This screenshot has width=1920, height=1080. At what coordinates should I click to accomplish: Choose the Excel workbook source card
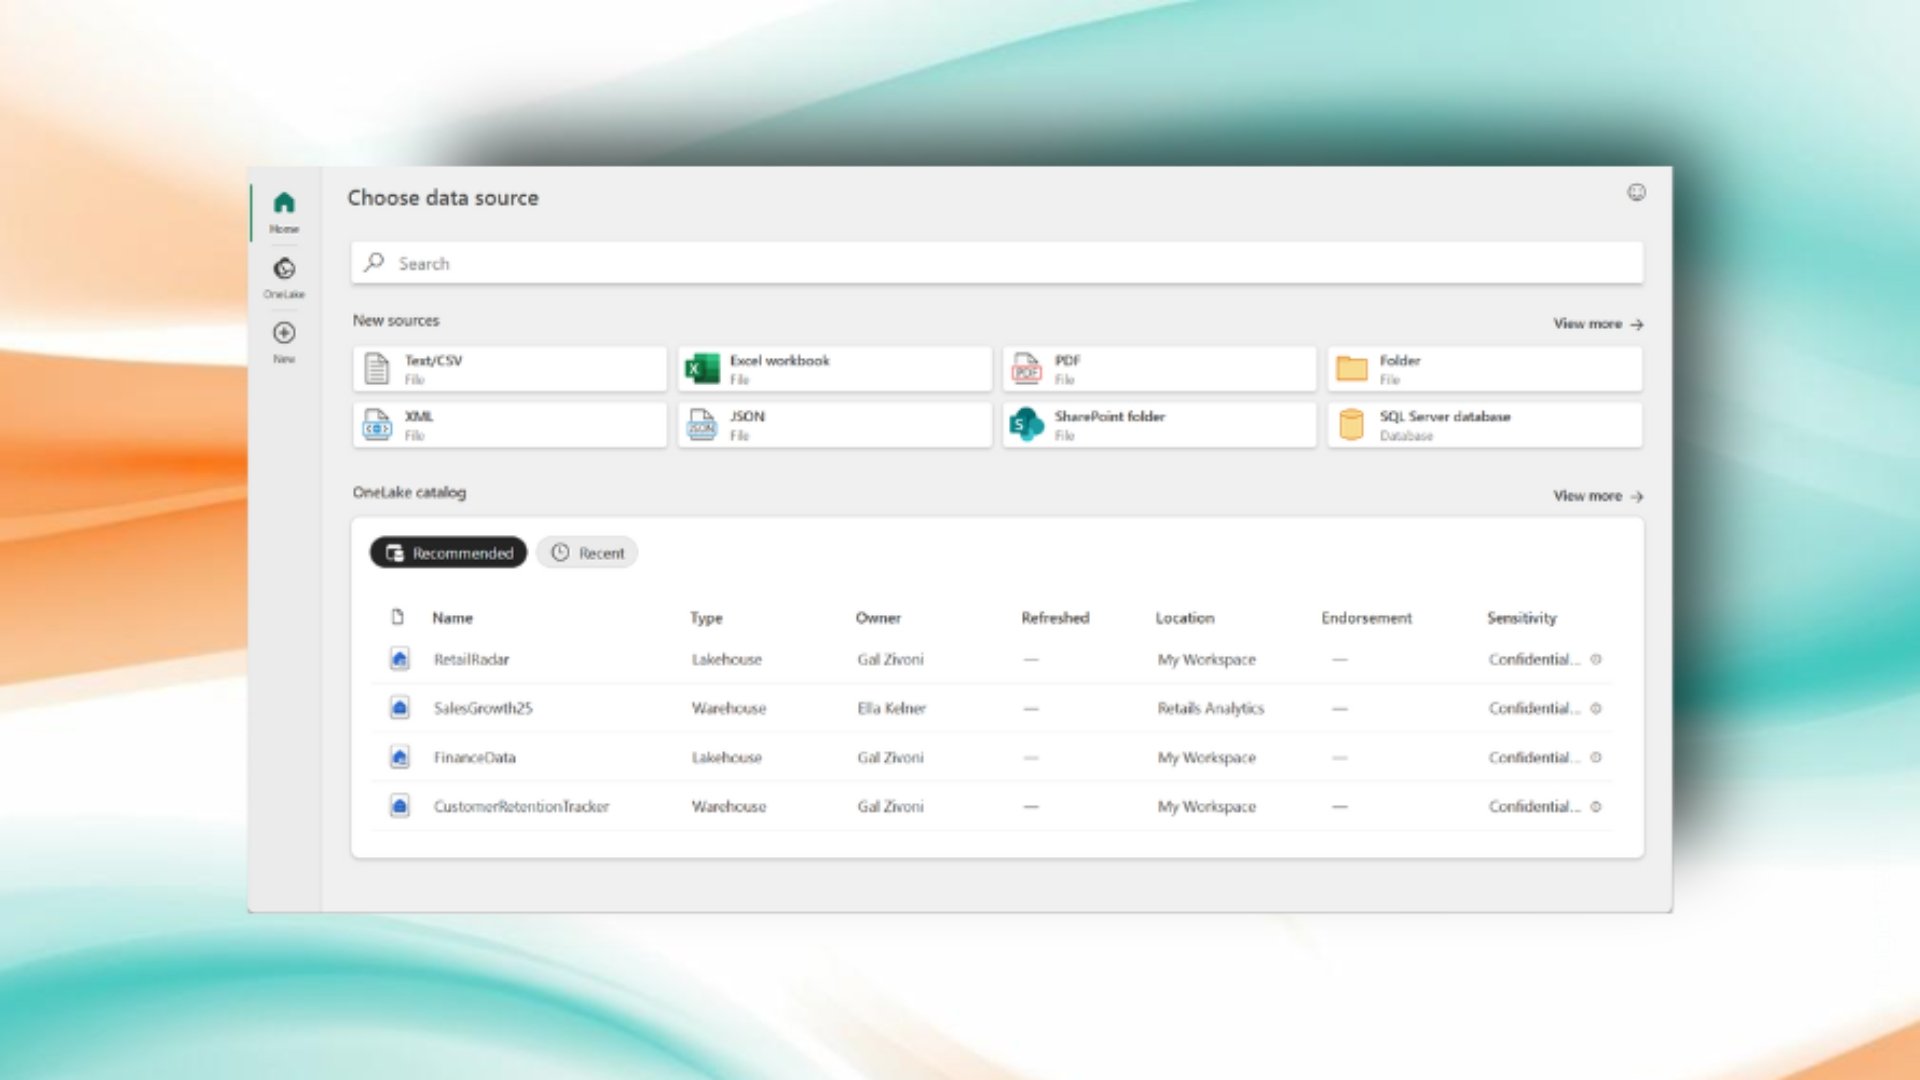(x=835, y=369)
